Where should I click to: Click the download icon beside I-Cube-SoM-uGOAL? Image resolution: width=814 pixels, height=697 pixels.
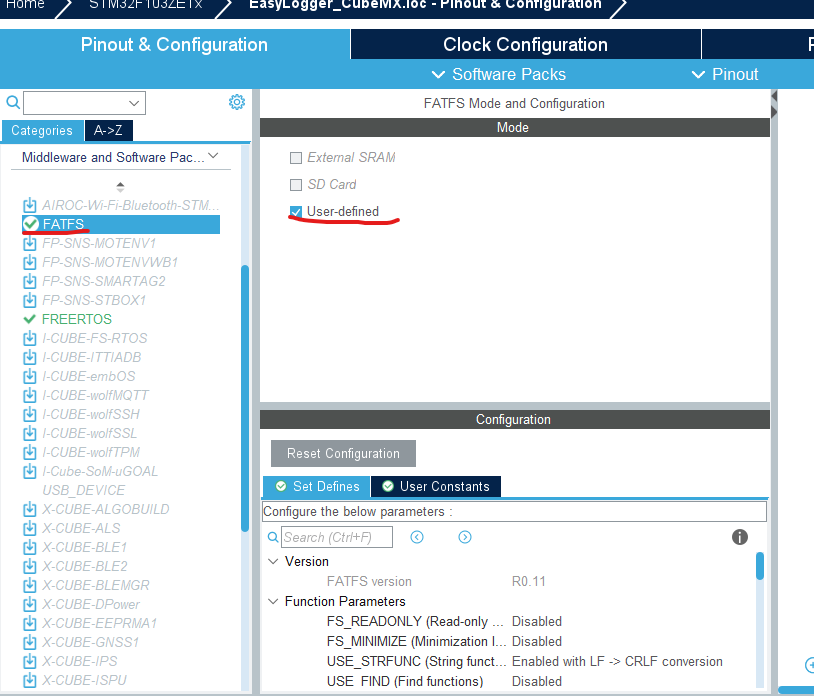click(30, 471)
